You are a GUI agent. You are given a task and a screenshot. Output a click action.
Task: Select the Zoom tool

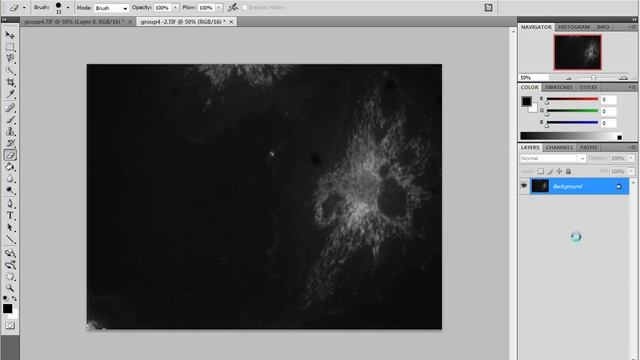[x=10, y=288]
